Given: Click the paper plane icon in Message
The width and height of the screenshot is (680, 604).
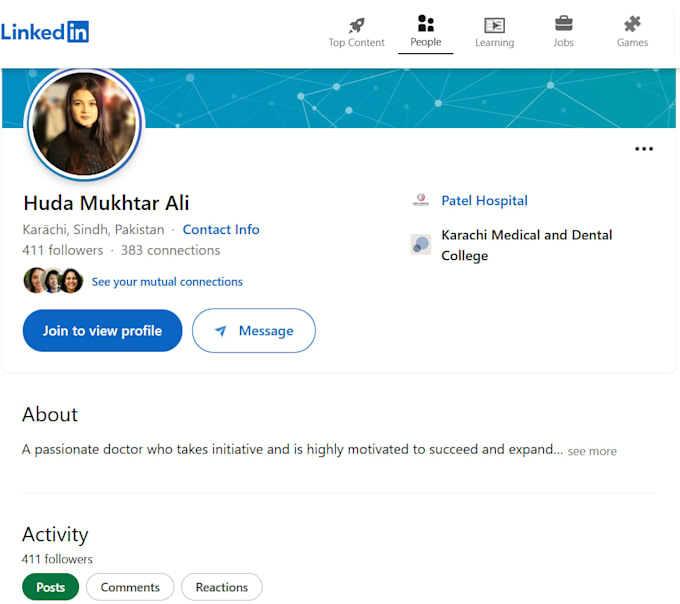Looking at the screenshot, I should [220, 331].
